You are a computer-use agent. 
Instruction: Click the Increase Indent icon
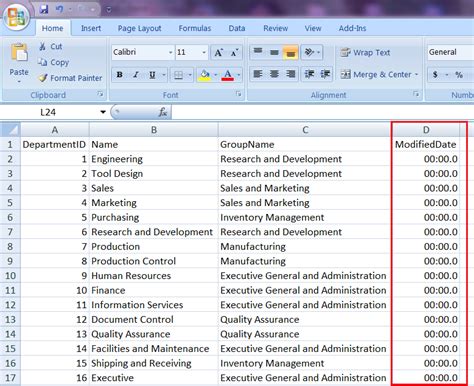tap(325, 74)
